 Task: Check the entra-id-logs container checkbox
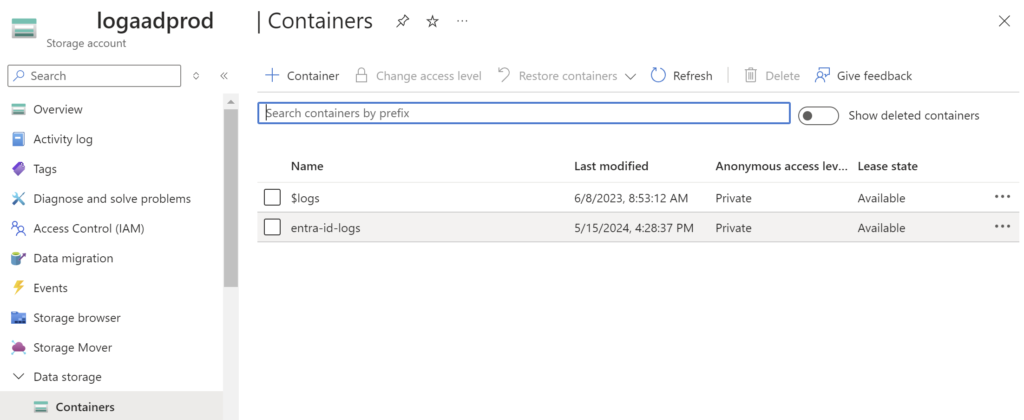[272, 227]
